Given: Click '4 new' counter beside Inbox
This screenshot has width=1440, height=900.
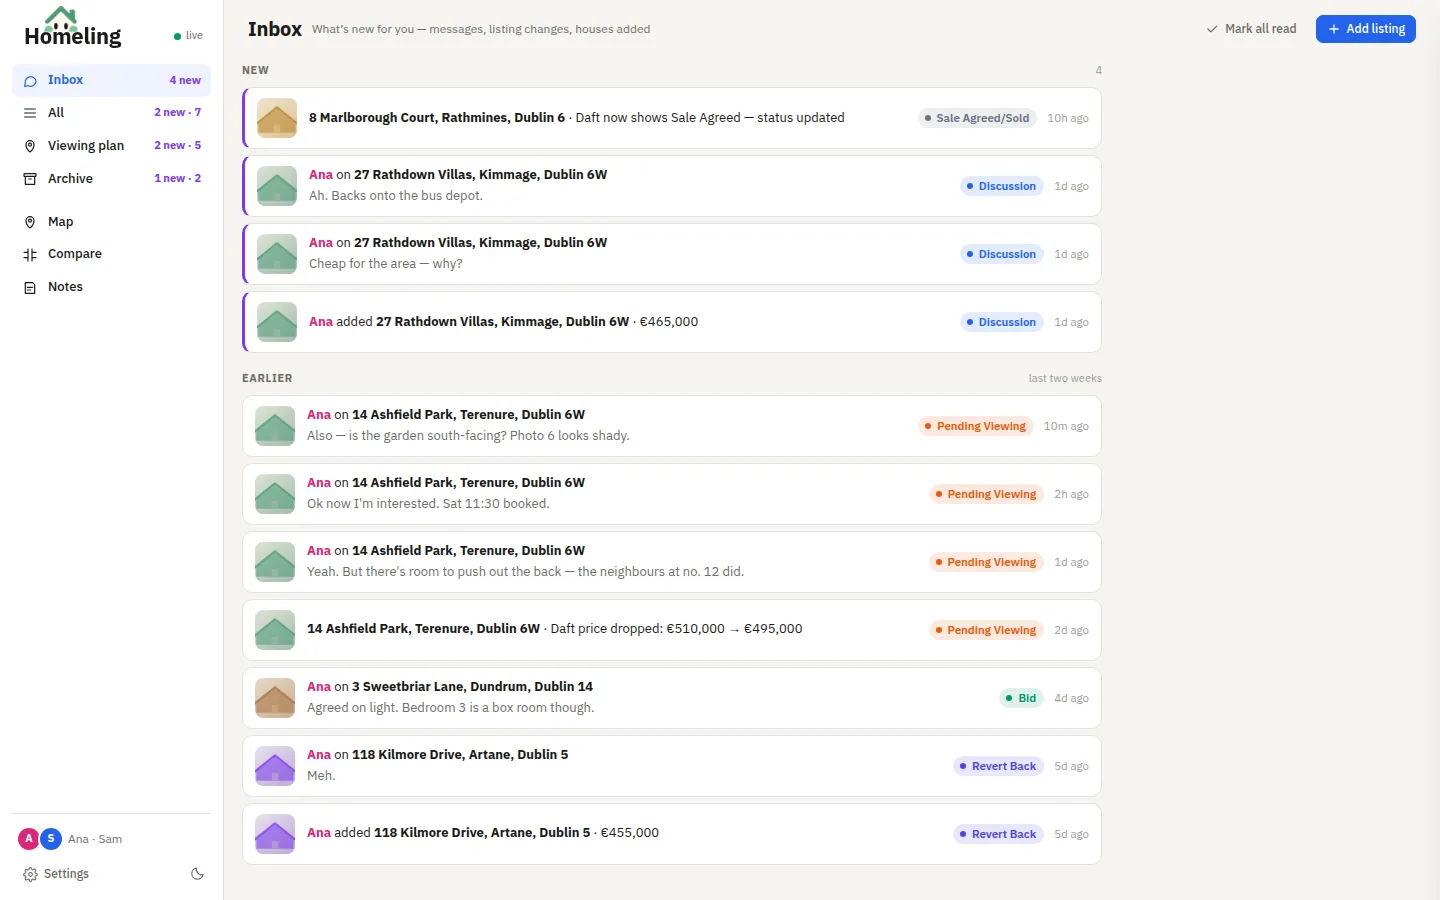Looking at the screenshot, I should point(185,80).
